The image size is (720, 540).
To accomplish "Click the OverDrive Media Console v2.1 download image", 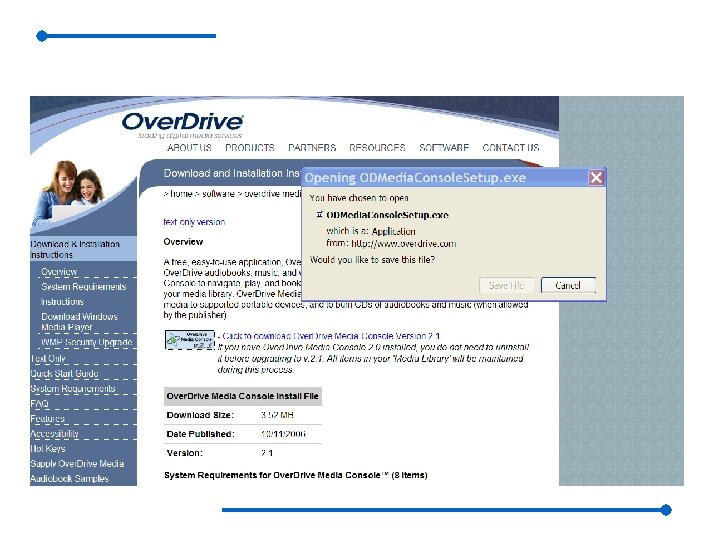I will point(190,340).
